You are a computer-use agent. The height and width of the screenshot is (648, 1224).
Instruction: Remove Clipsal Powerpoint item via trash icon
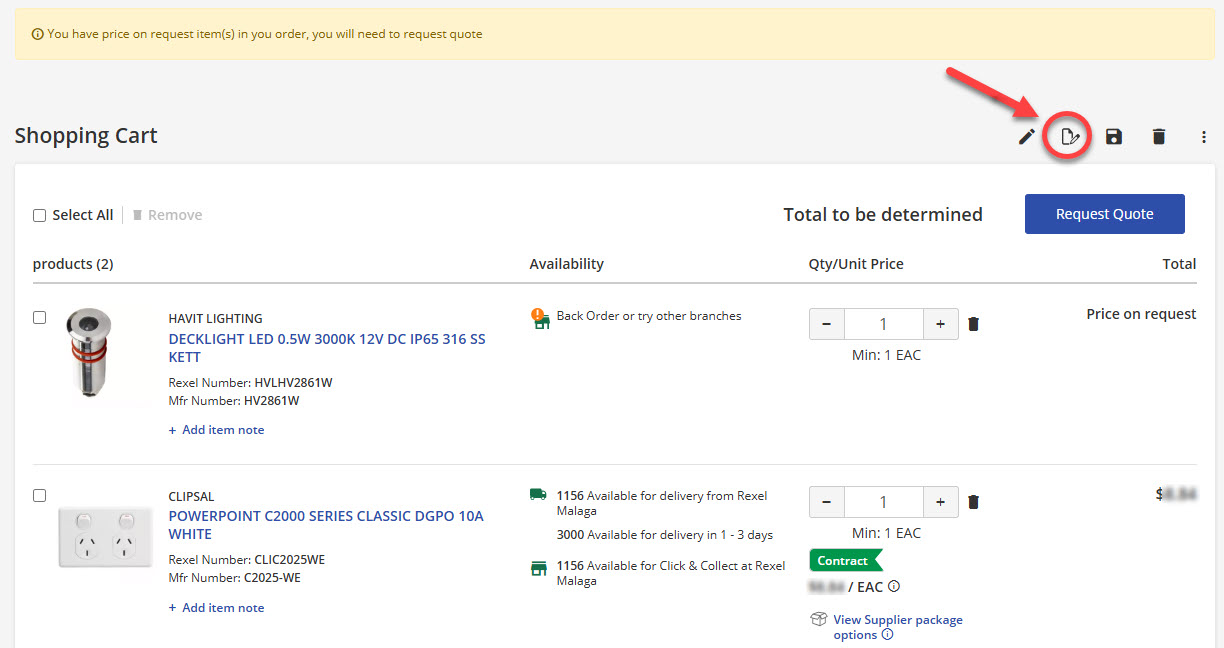[974, 502]
